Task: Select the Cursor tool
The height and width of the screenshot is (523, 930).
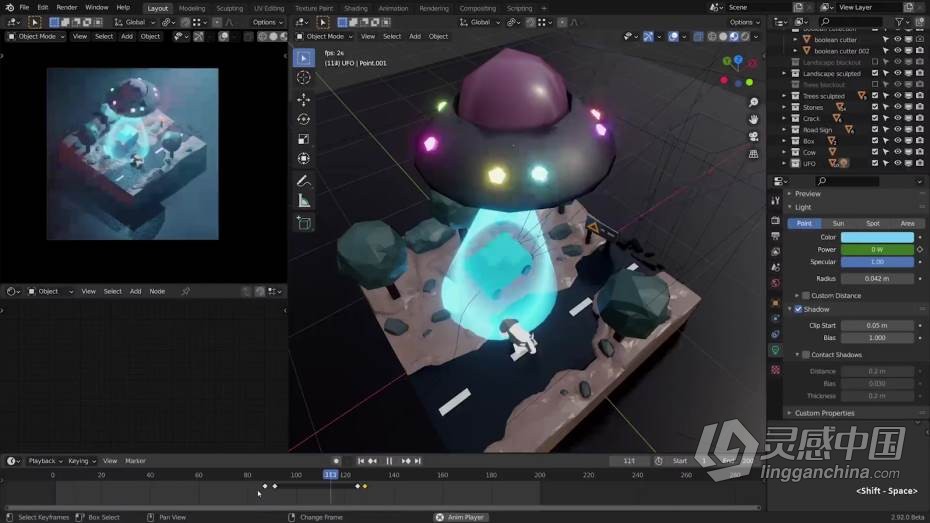Action: [x=304, y=78]
